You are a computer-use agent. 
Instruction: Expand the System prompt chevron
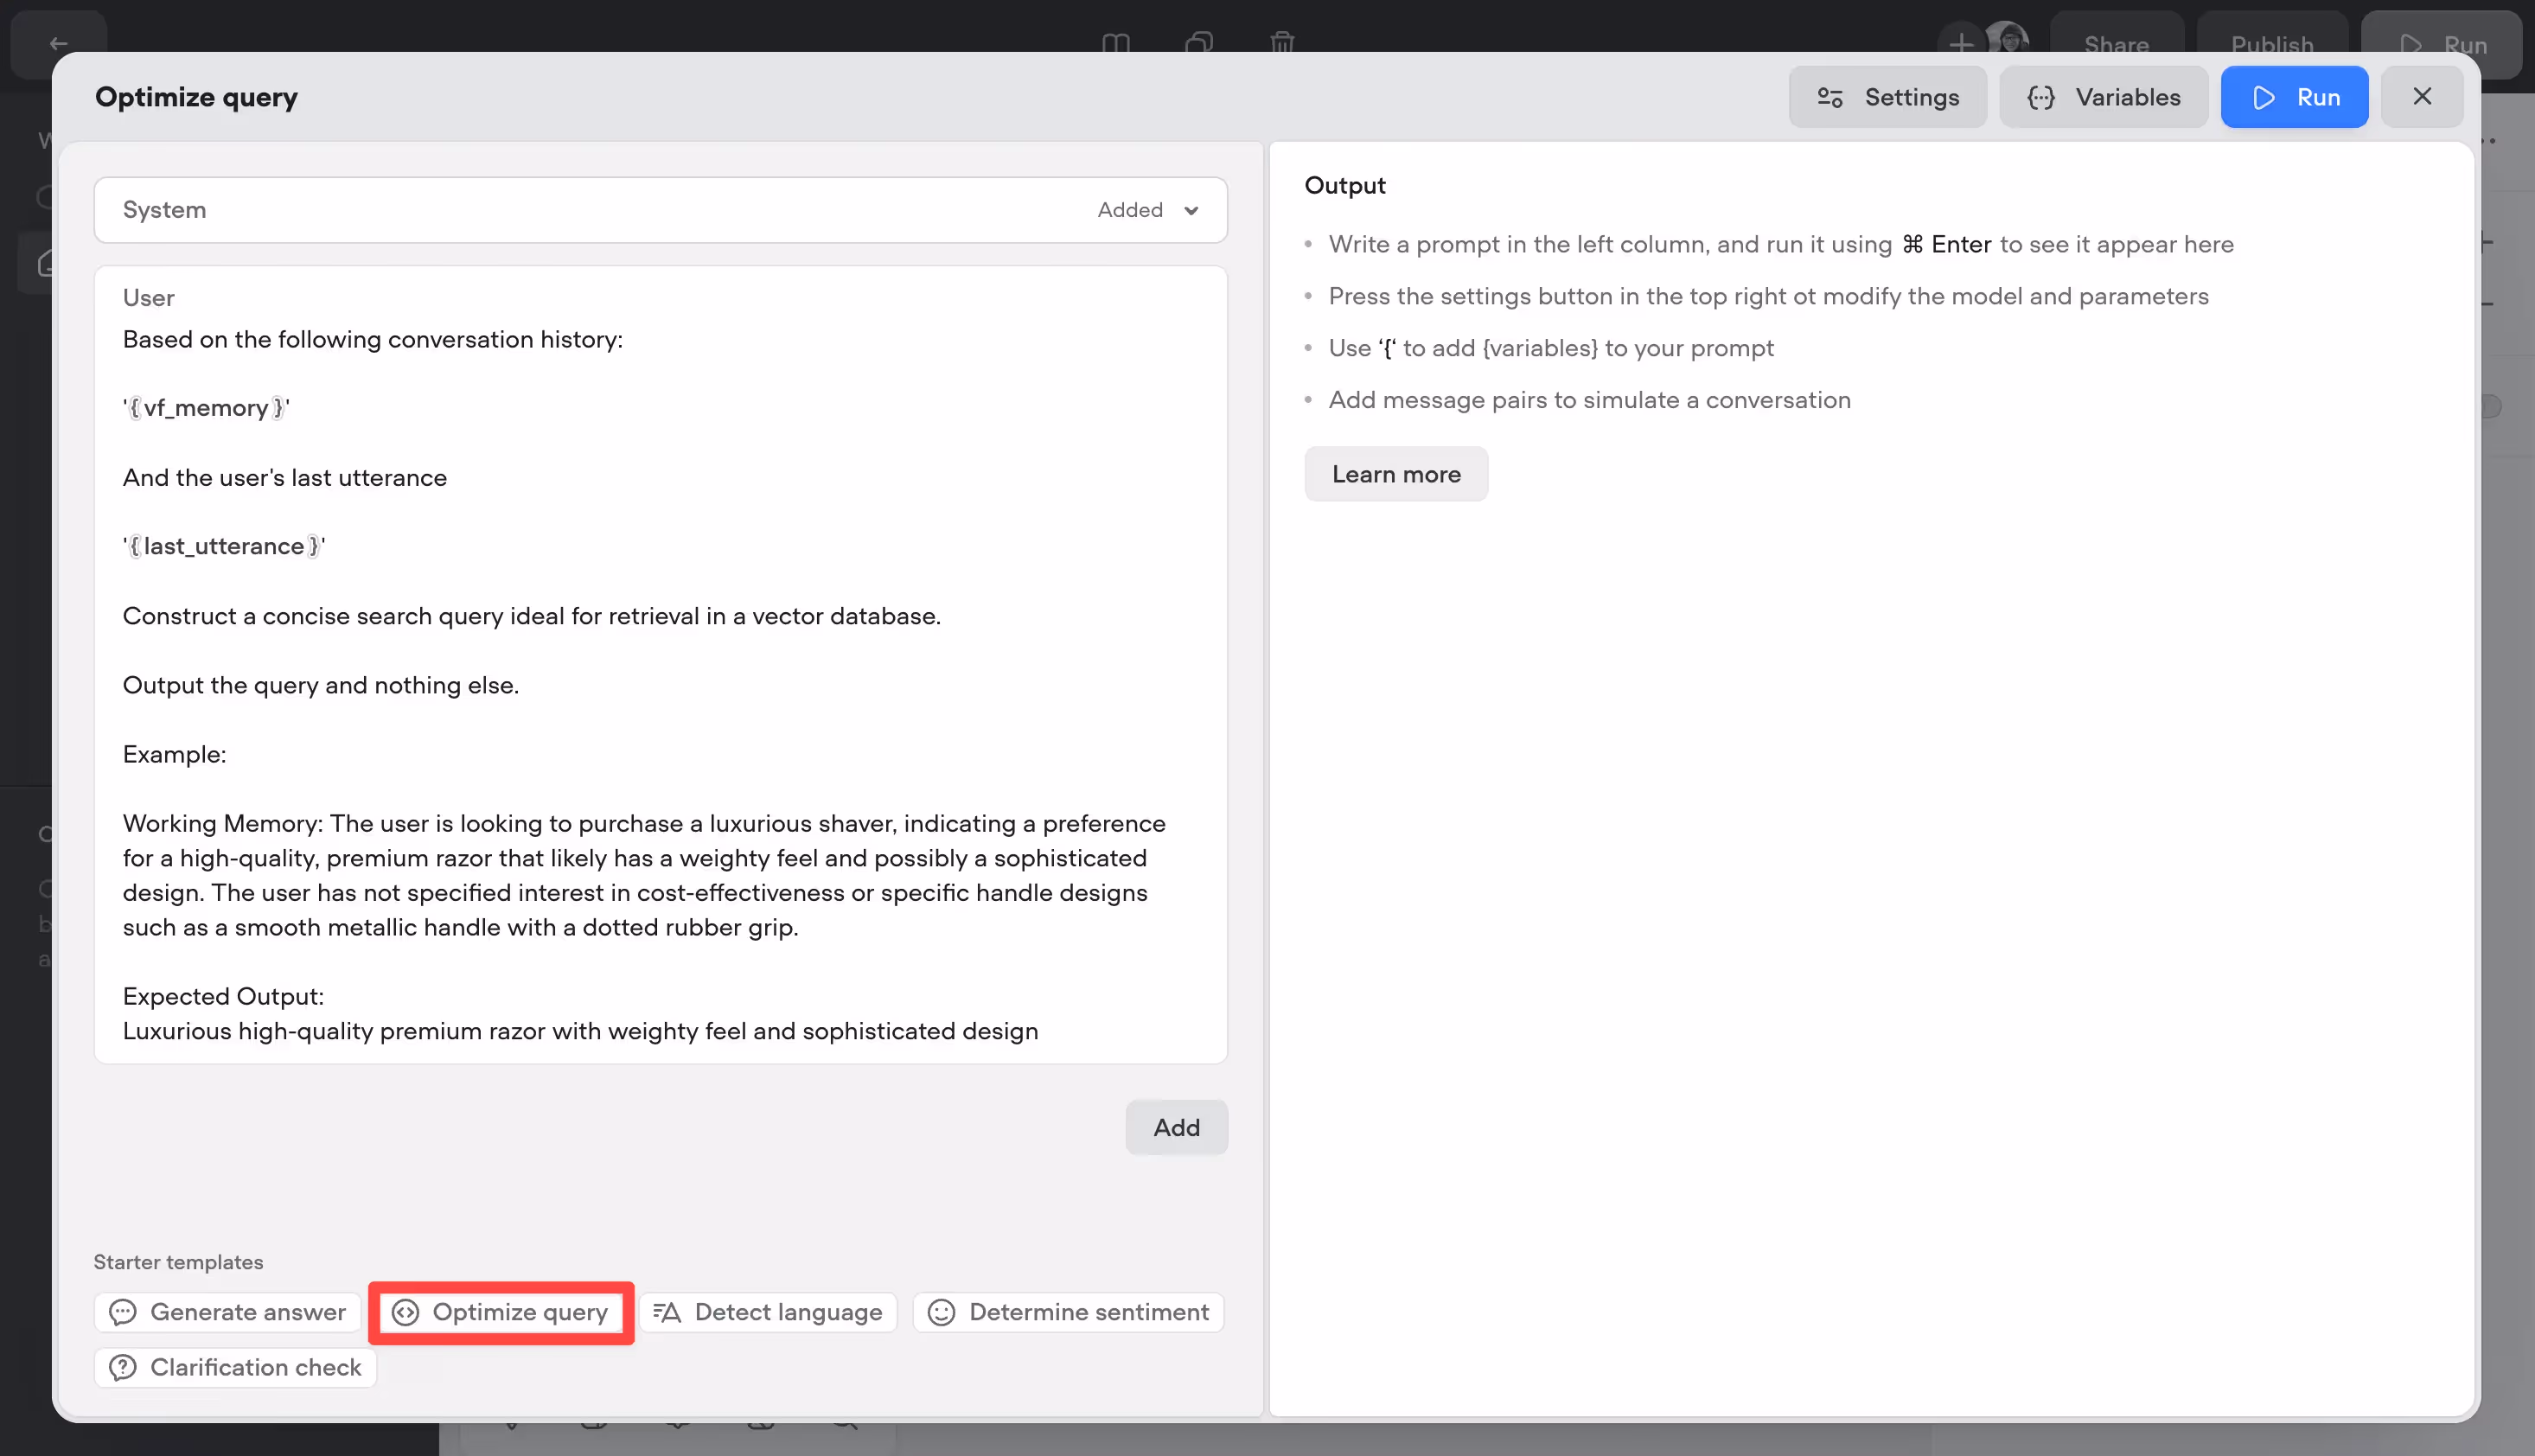pyautogui.click(x=1191, y=211)
